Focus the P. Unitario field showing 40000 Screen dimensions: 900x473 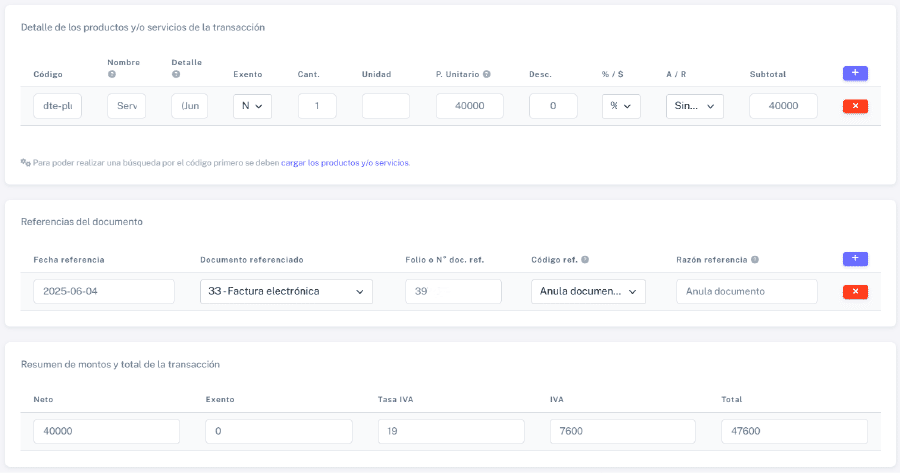469,106
